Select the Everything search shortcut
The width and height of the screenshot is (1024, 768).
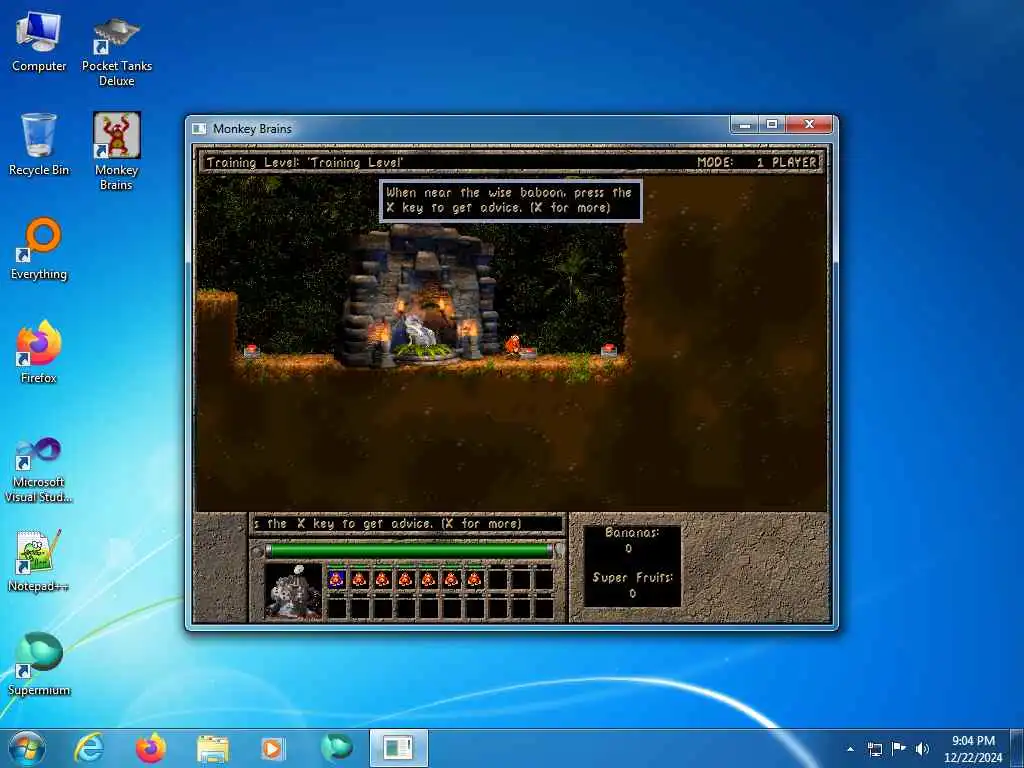(39, 249)
